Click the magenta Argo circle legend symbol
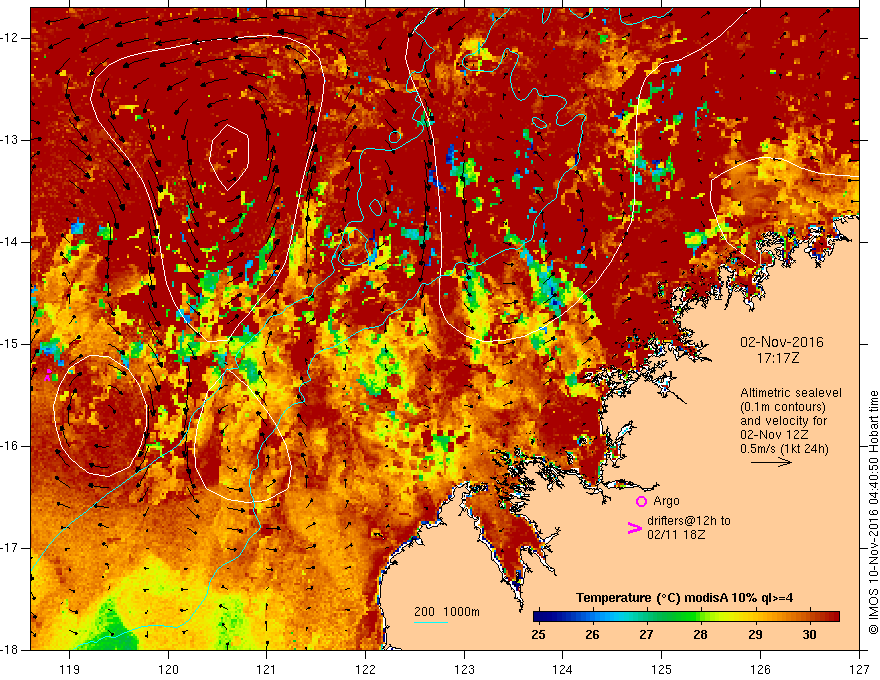This screenshot has height=680, width=880. pos(641,502)
